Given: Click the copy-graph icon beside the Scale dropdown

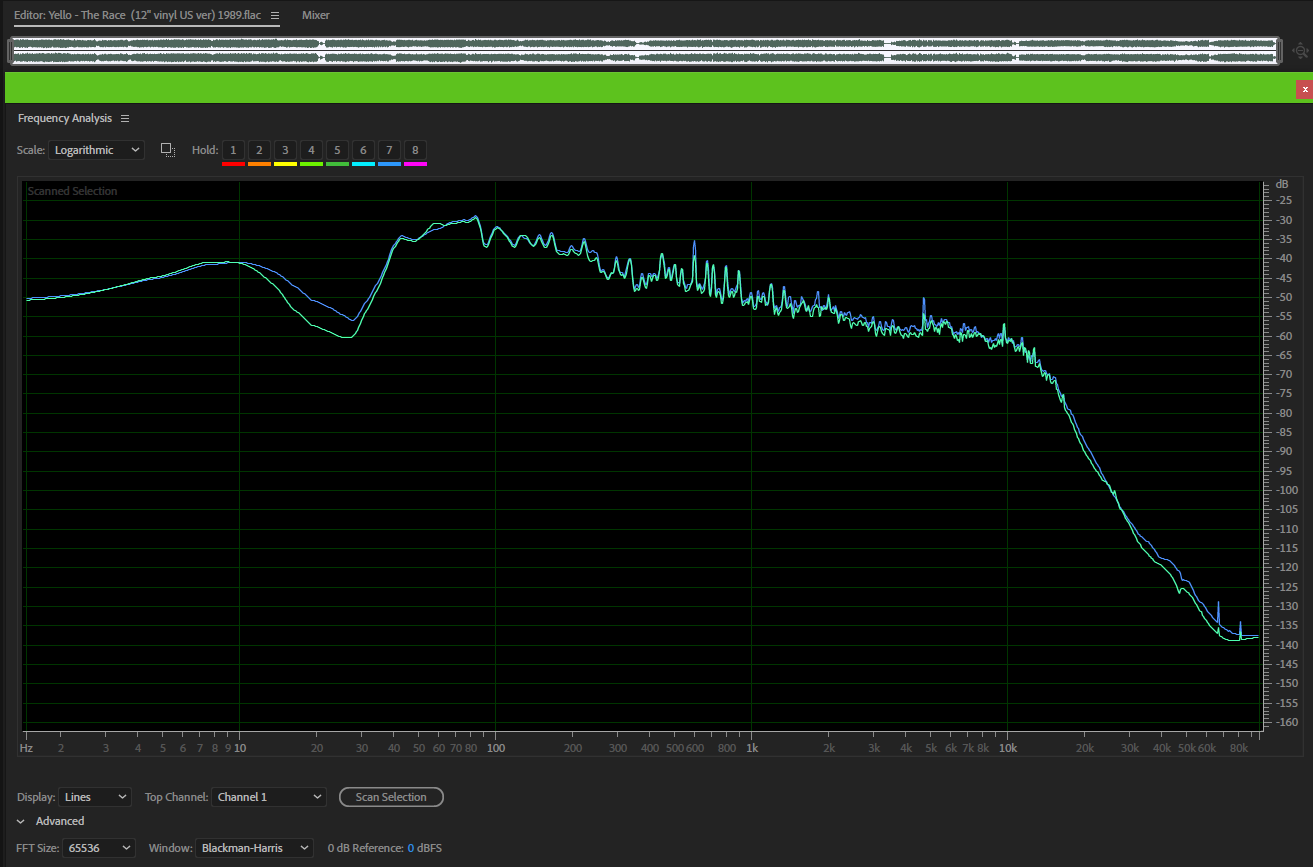Looking at the screenshot, I should [x=168, y=150].
